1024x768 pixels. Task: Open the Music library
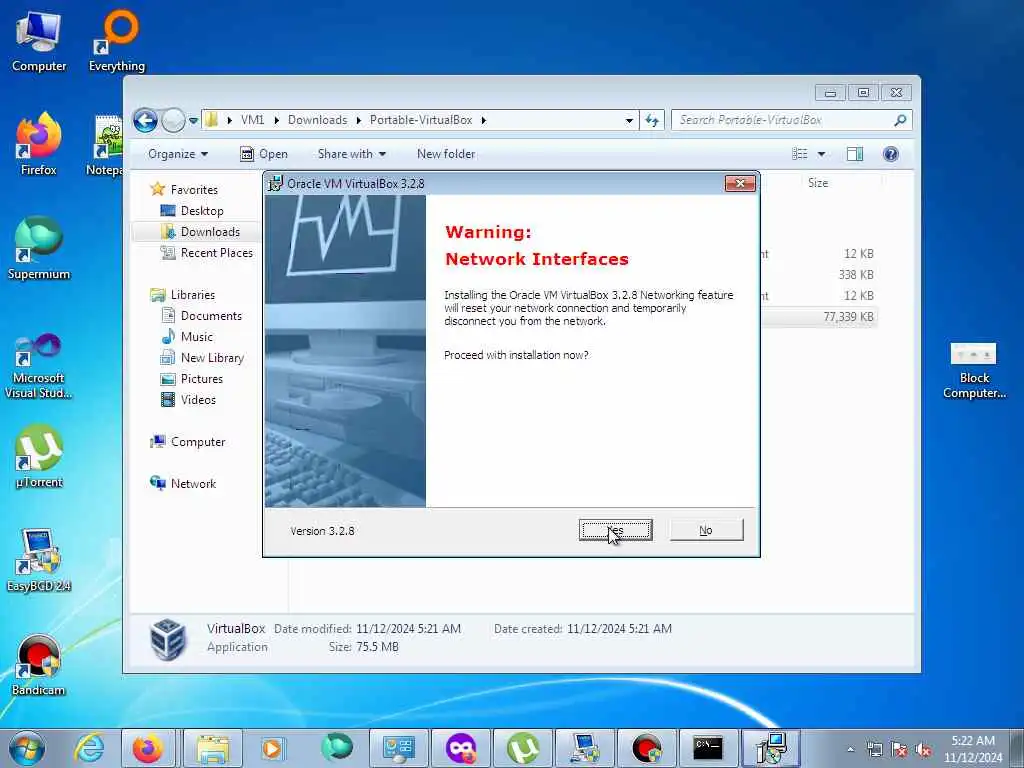point(196,337)
